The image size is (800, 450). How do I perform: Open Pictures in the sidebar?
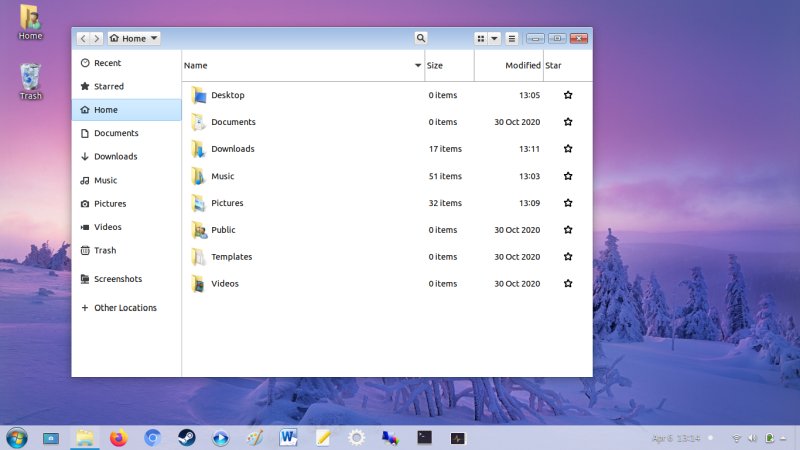[x=127, y=204]
